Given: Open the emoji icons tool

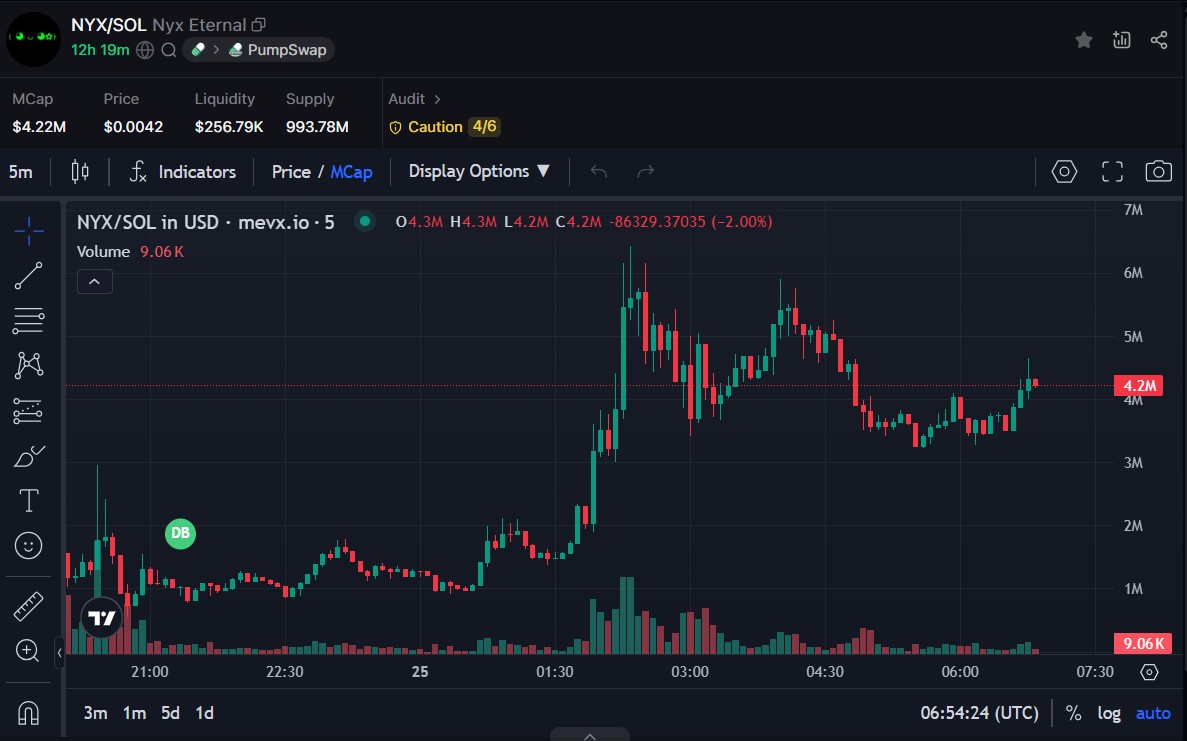Looking at the screenshot, I should point(29,546).
